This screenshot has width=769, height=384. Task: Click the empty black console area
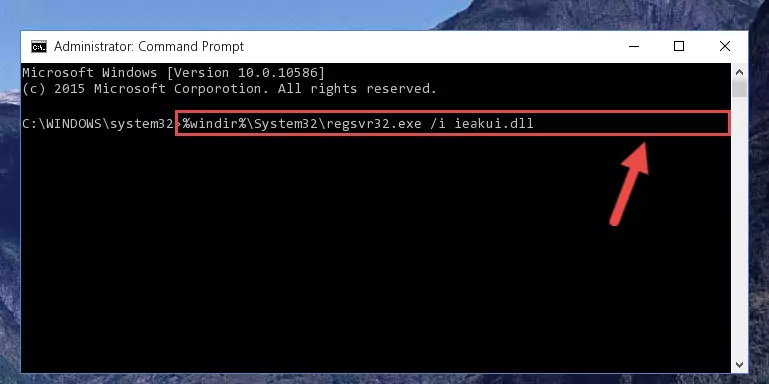343,255
